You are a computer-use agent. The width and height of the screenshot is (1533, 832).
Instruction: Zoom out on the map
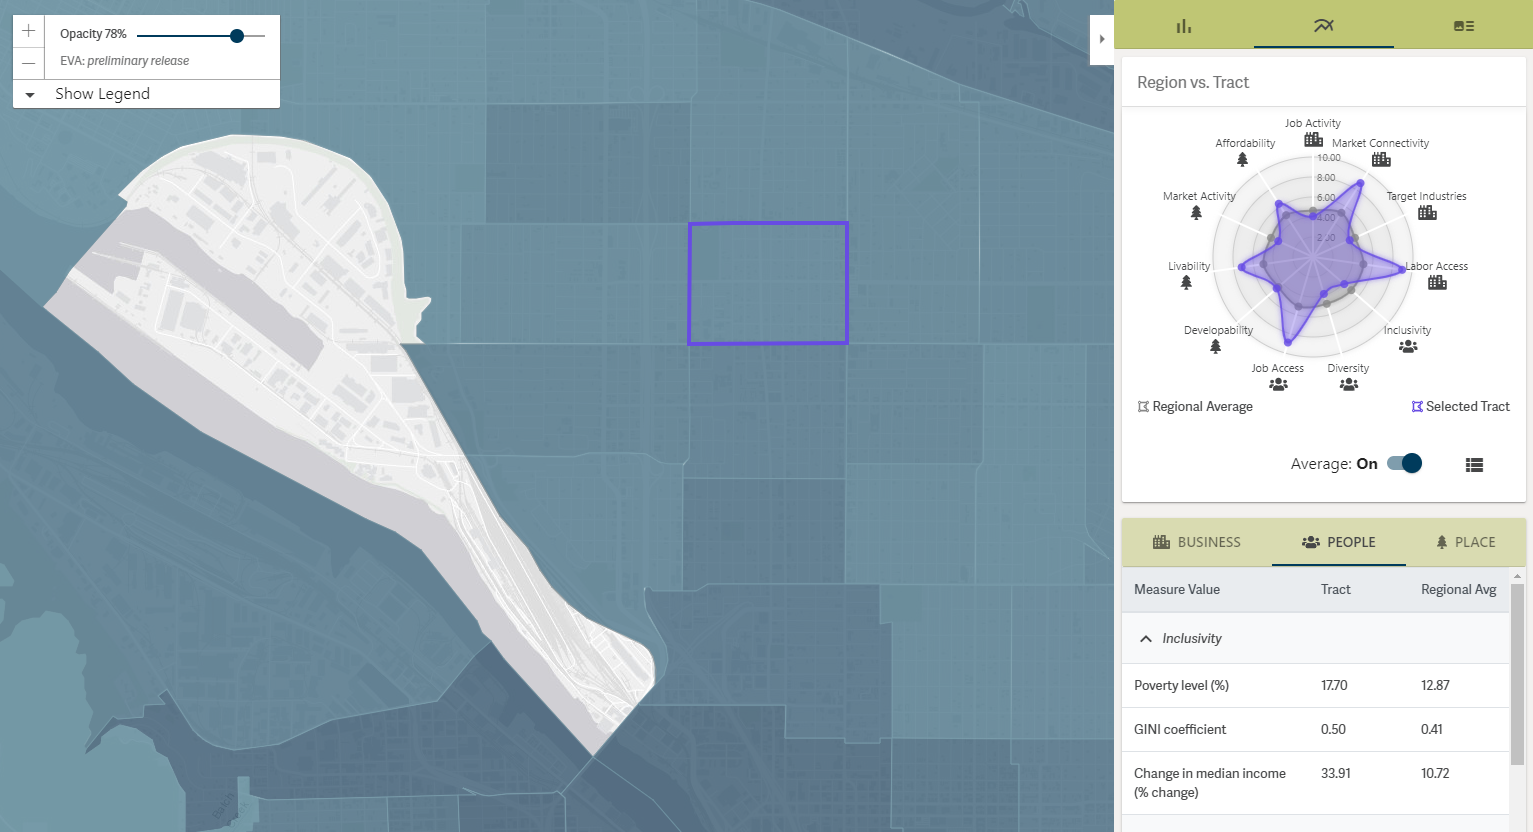pyautogui.click(x=28, y=63)
